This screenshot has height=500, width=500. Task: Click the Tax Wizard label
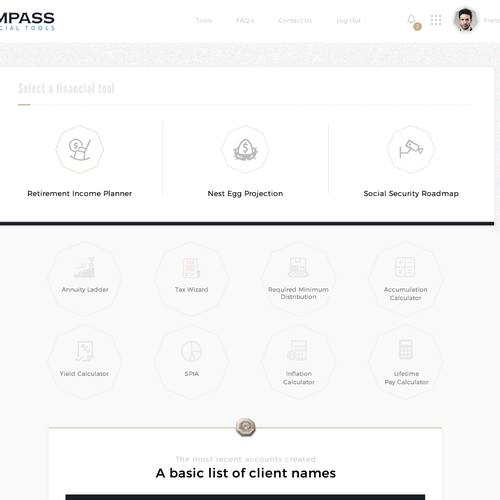pos(191,290)
